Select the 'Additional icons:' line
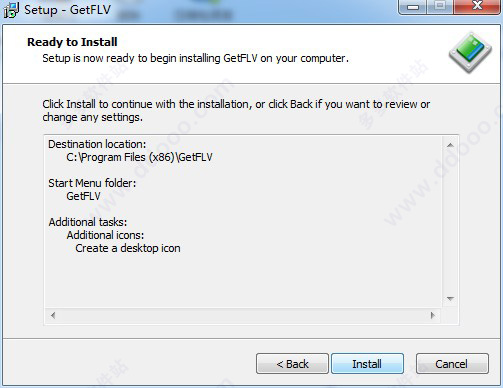503x388 pixels. (105, 235)
